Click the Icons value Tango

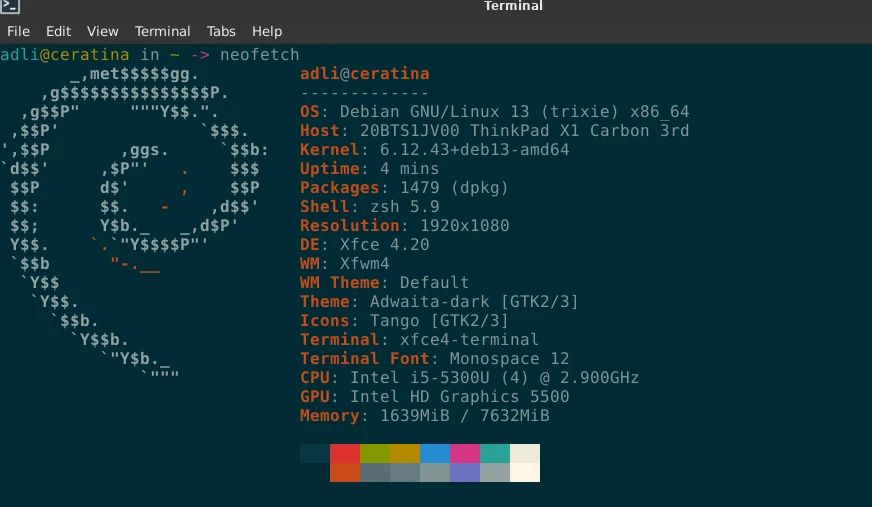pyautogui.click(x=395, y=321)
